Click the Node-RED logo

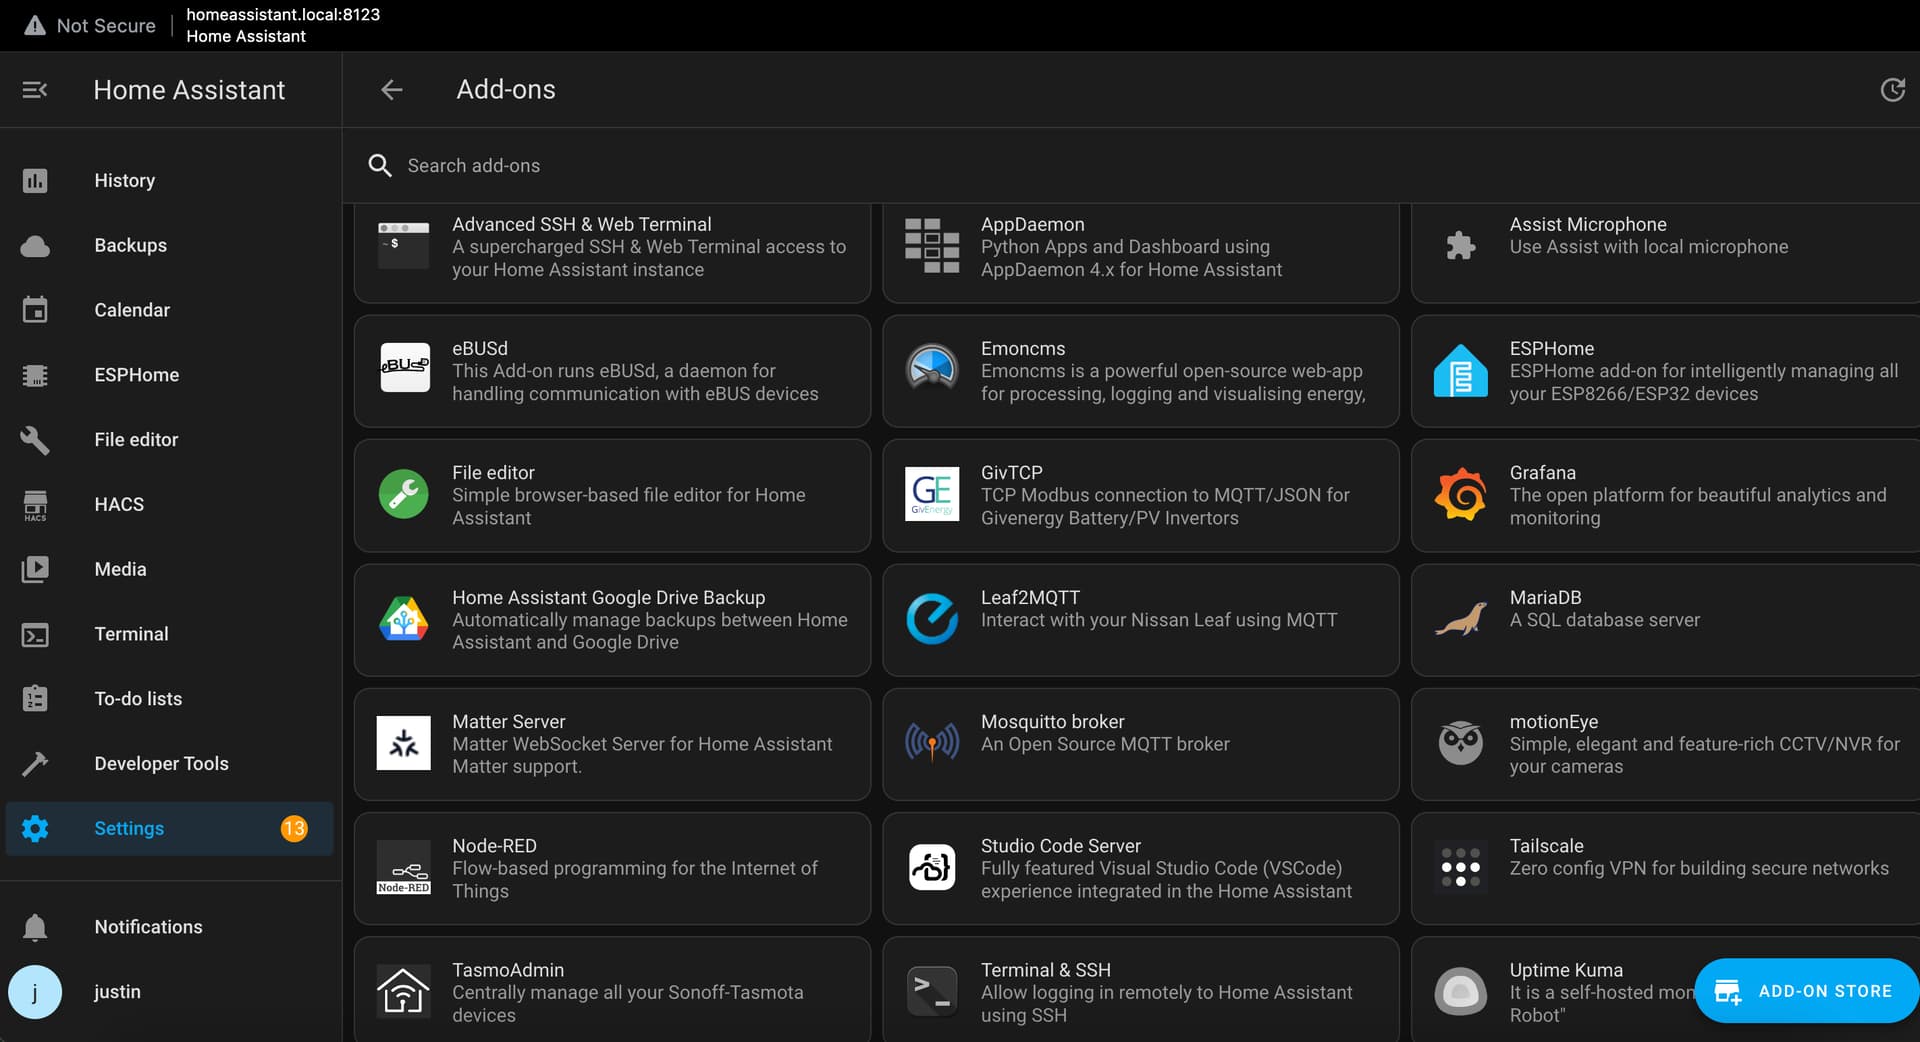pos(404,868)
